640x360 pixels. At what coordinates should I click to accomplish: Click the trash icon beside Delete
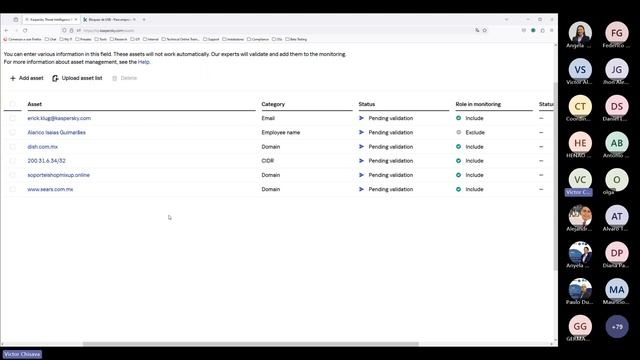coord(114,78)
